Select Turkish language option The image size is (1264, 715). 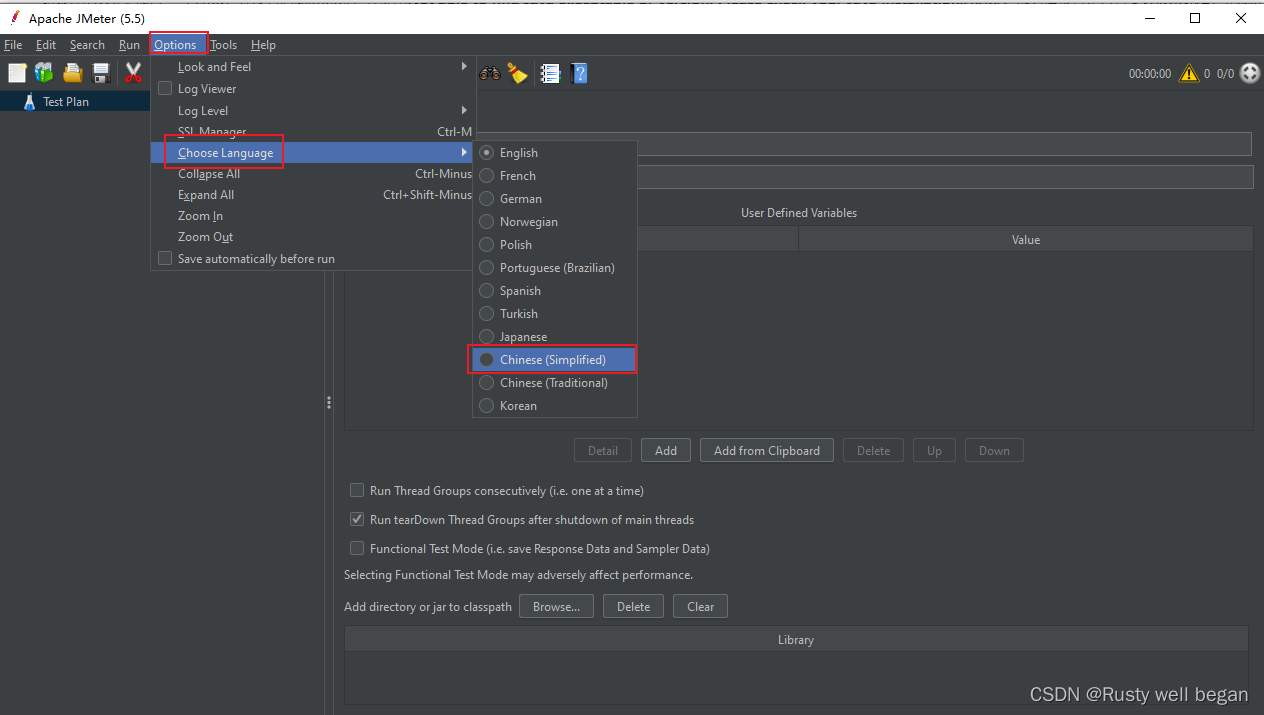[555, 314]
